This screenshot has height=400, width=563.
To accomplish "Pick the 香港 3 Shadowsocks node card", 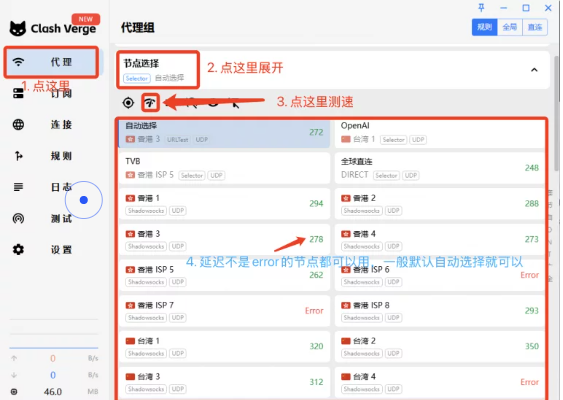I will [x=224, y=239].
